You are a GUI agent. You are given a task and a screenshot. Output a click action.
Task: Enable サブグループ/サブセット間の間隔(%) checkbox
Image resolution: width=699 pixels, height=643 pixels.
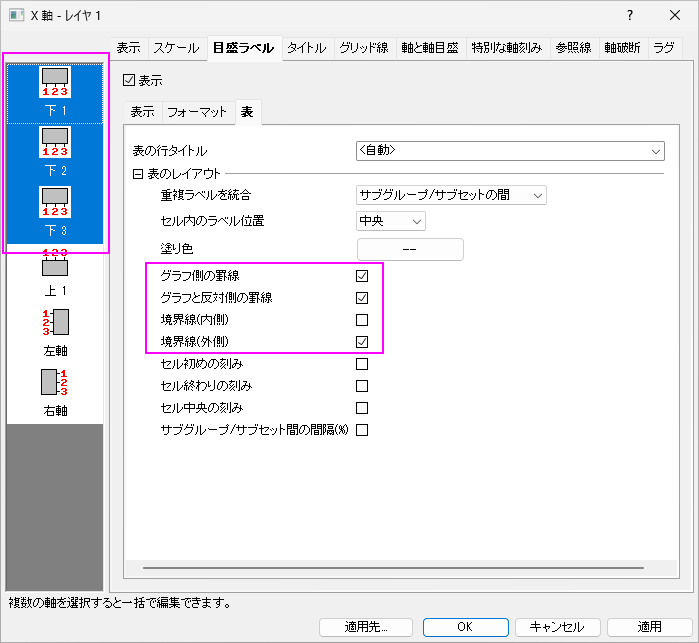[x=362, y=430]
